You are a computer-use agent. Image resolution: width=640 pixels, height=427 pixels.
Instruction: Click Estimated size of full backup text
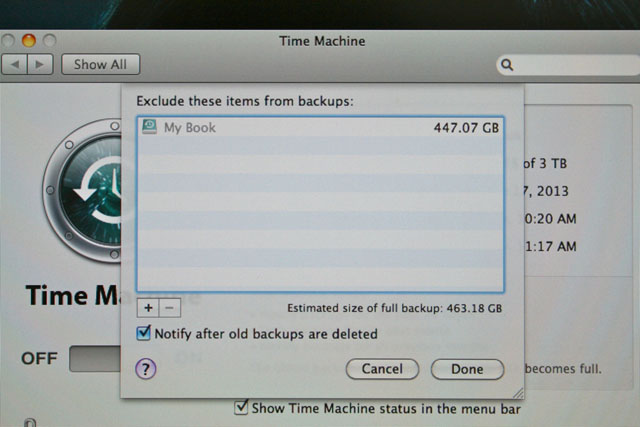[x=394, y=308]
